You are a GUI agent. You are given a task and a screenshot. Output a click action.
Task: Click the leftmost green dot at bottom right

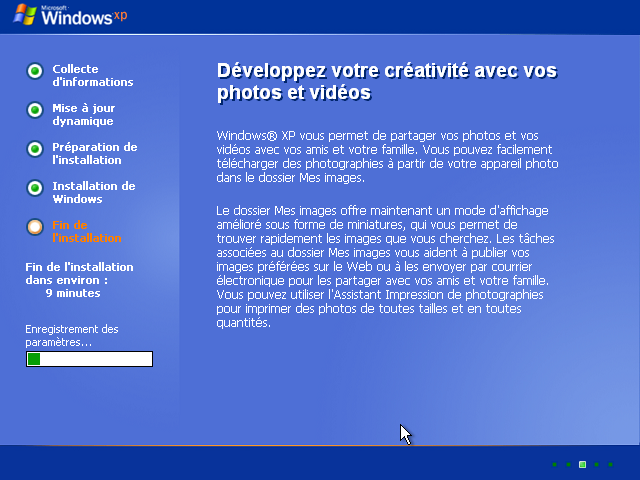tap(554, 465)
